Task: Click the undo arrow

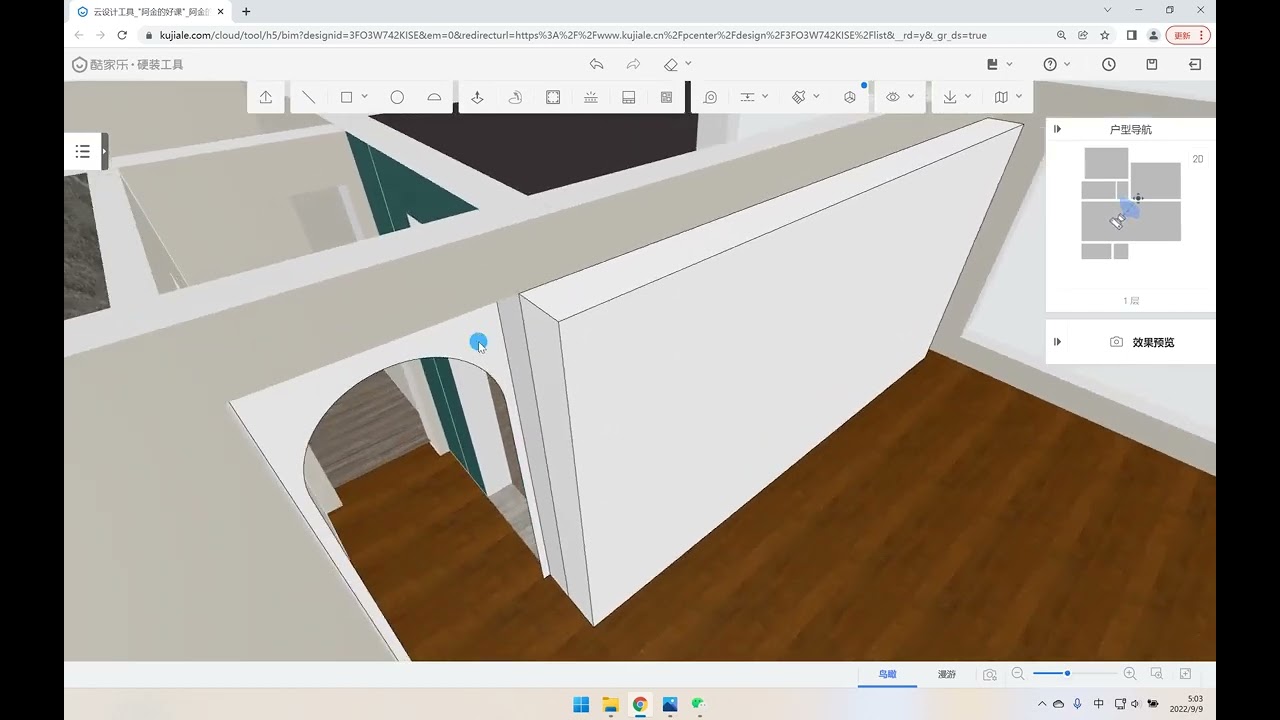Action: pos(596,64)
